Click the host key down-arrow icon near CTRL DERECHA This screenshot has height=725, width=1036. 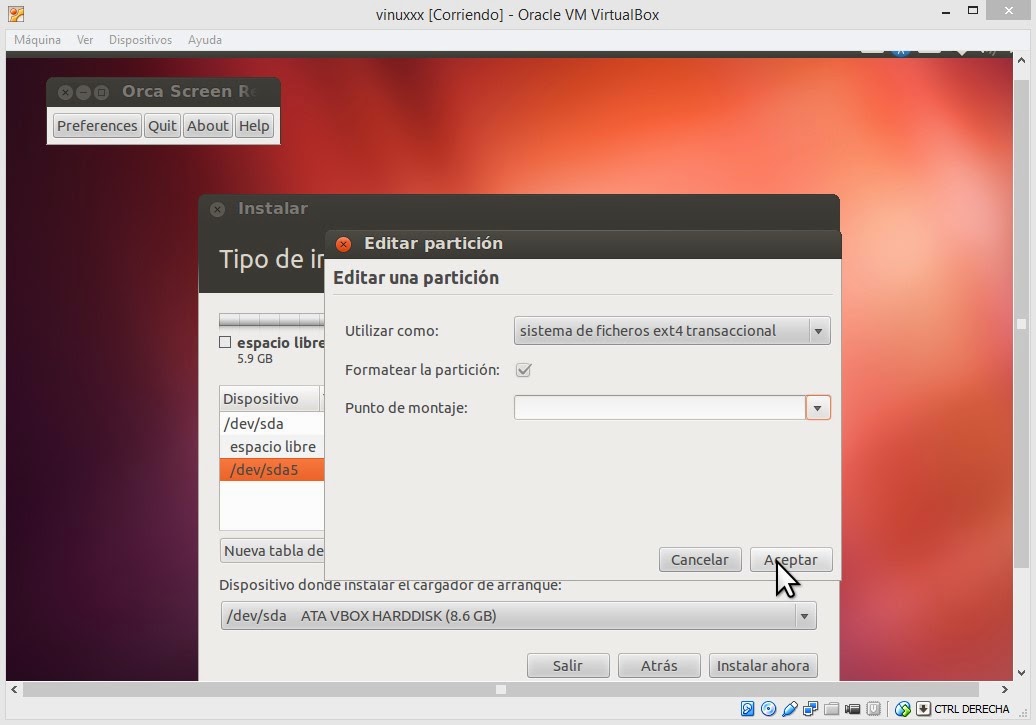coord(923,709)
